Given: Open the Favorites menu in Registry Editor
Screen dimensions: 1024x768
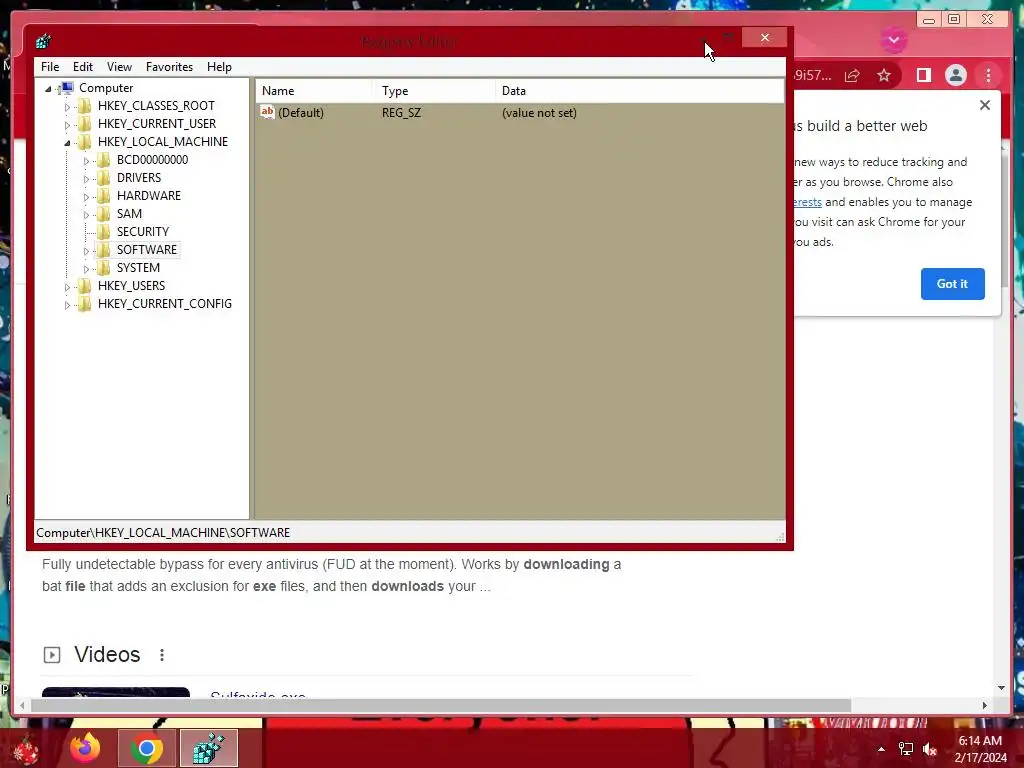Looking at the screenshot, I should [169, 67].
